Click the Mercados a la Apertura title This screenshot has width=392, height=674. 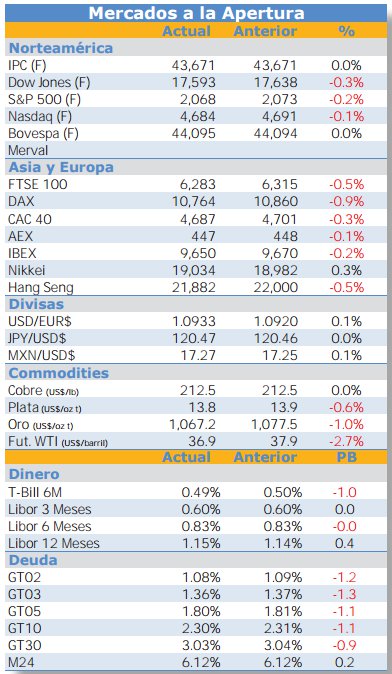click(196, 13)
